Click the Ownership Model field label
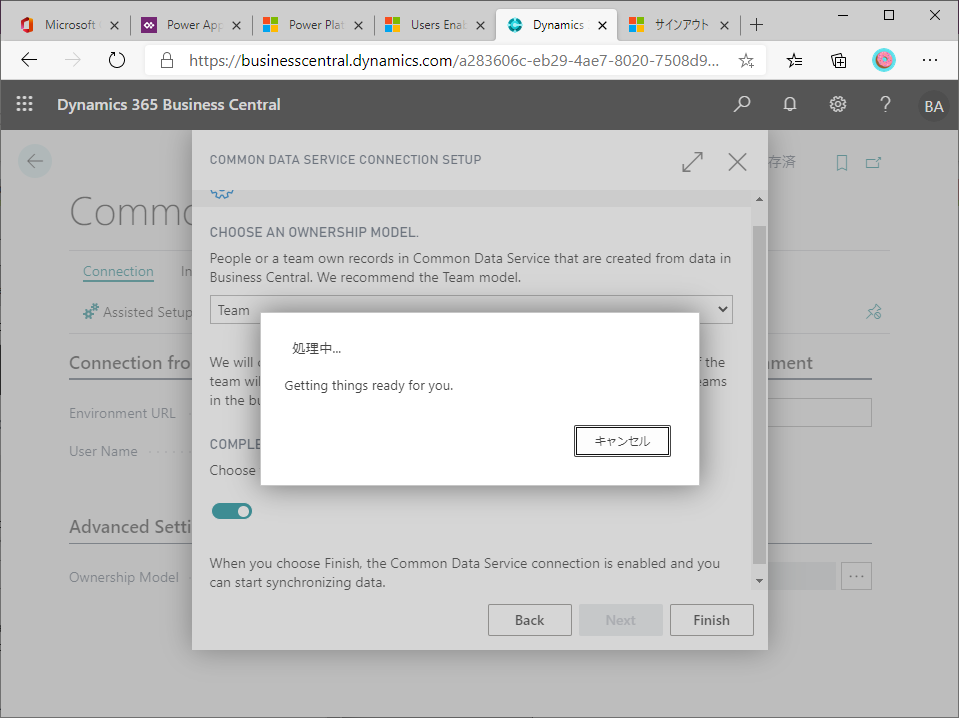 coord(124,577)
